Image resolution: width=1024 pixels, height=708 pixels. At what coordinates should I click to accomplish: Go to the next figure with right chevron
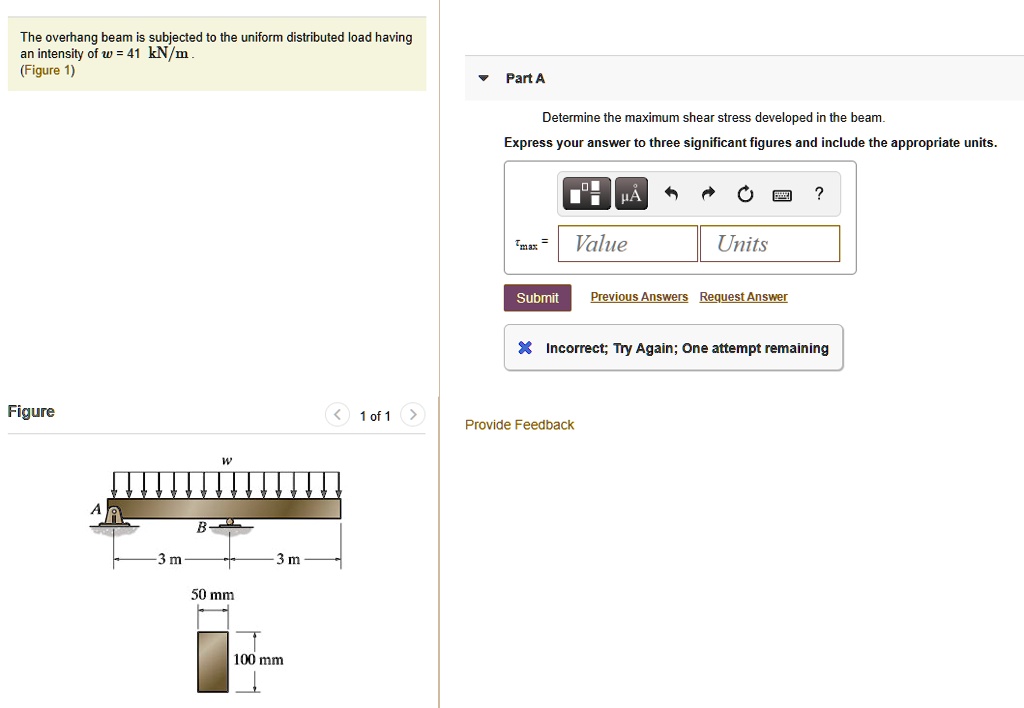412,414
